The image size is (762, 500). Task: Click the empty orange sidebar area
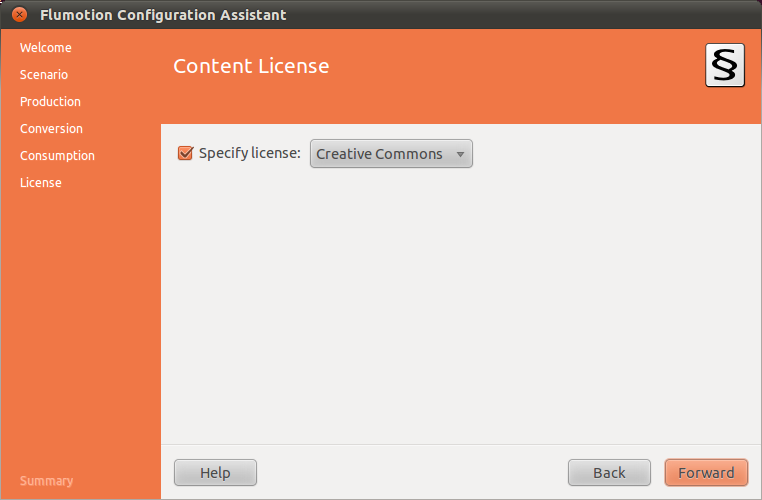(x=80, y=330)
